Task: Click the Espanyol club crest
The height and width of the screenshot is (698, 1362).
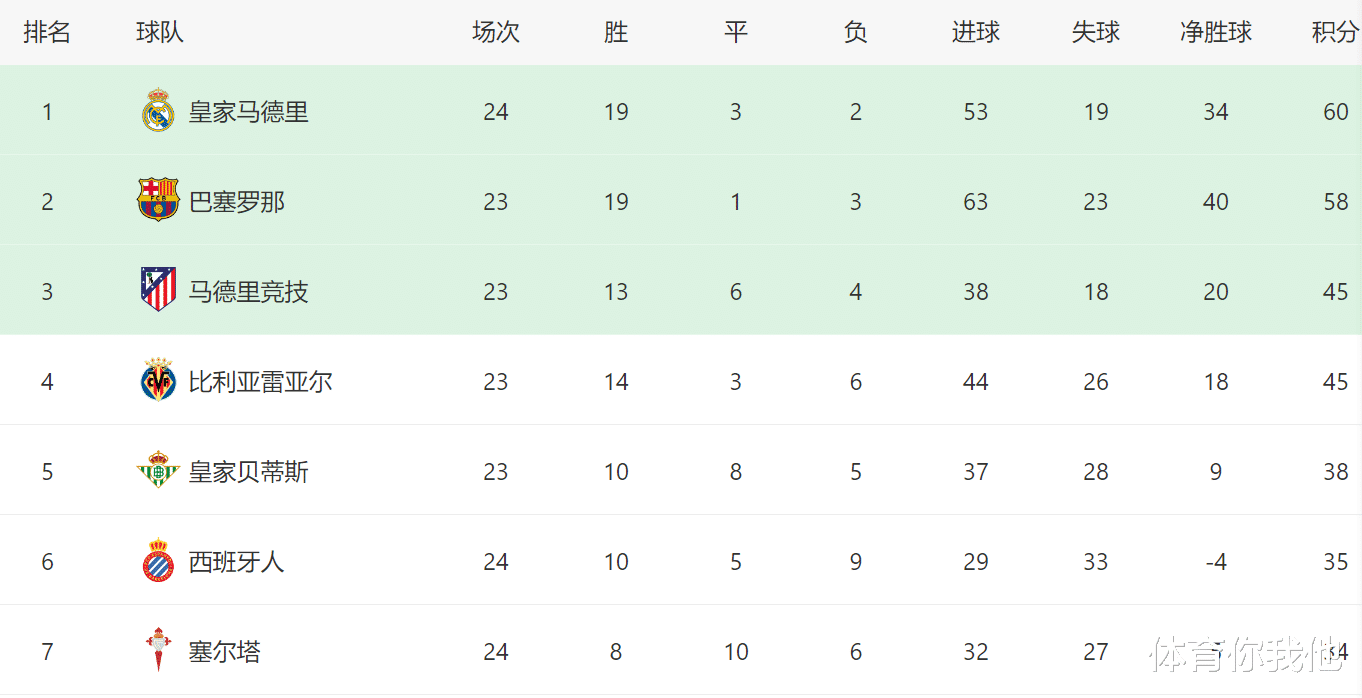Action: click(x=158, y=561)
